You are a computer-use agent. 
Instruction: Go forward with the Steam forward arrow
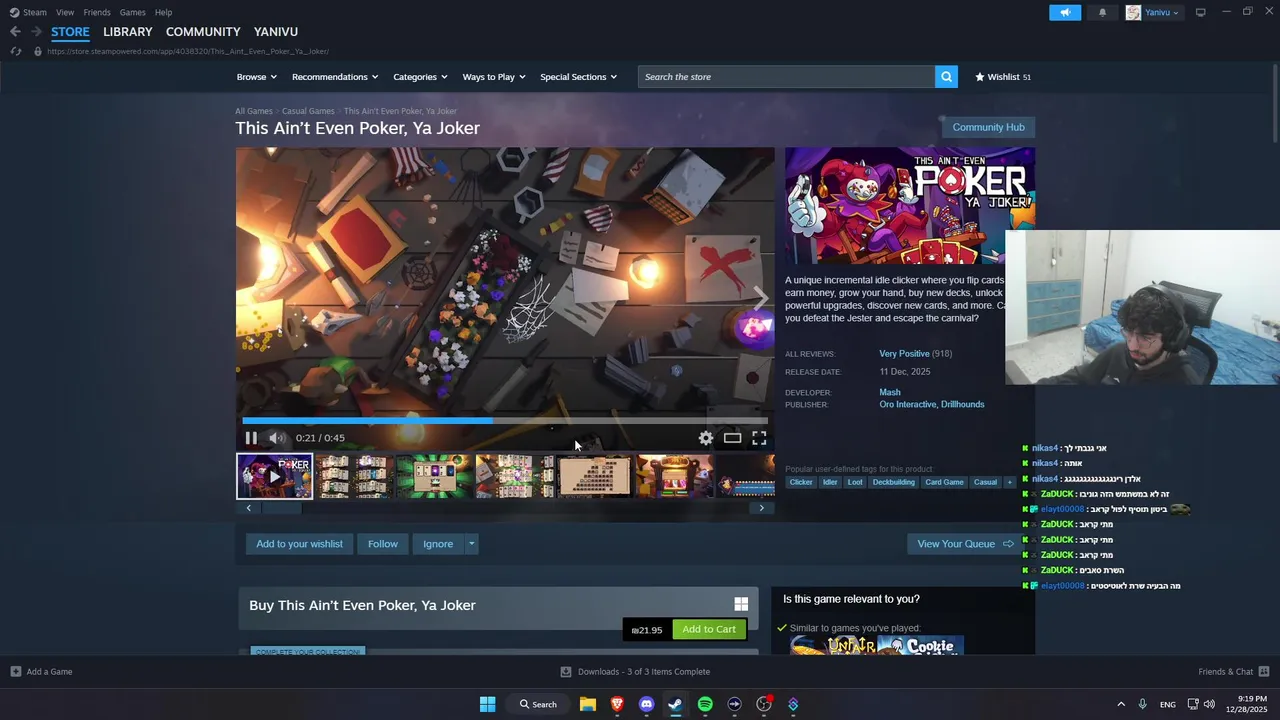click(x=36, y=32)
